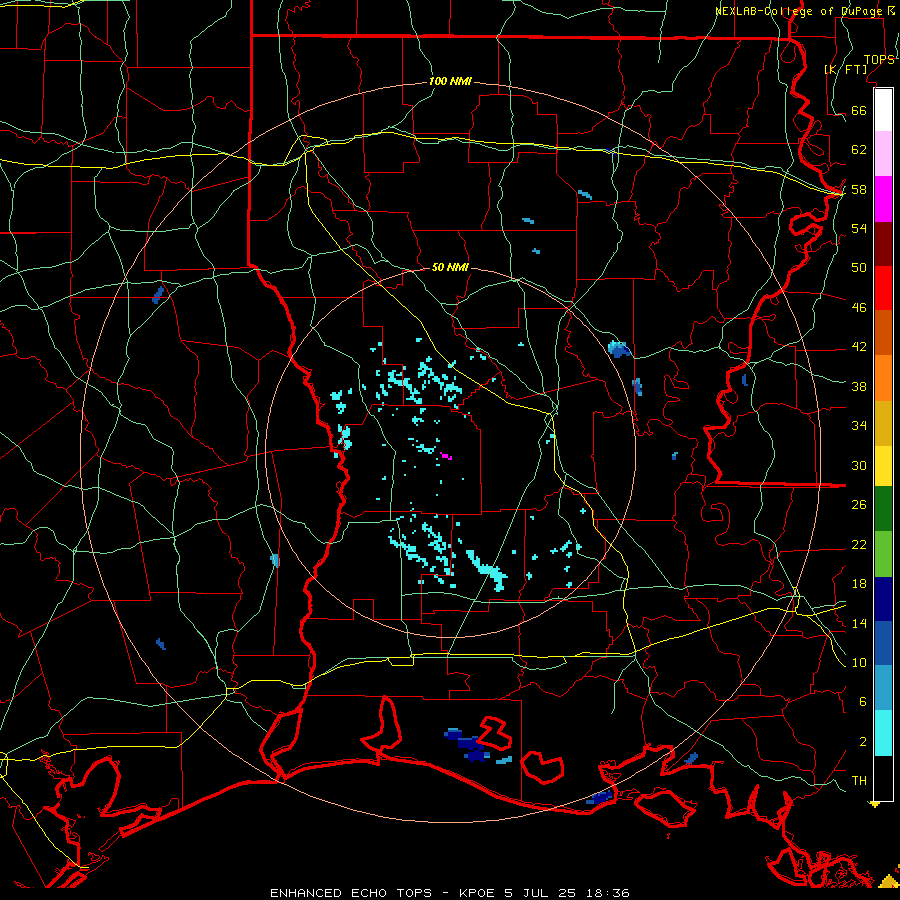The width and height of the screenshot is (900, 900).
Task: Select the bright red legend swatch
Action: coord(883,288)
